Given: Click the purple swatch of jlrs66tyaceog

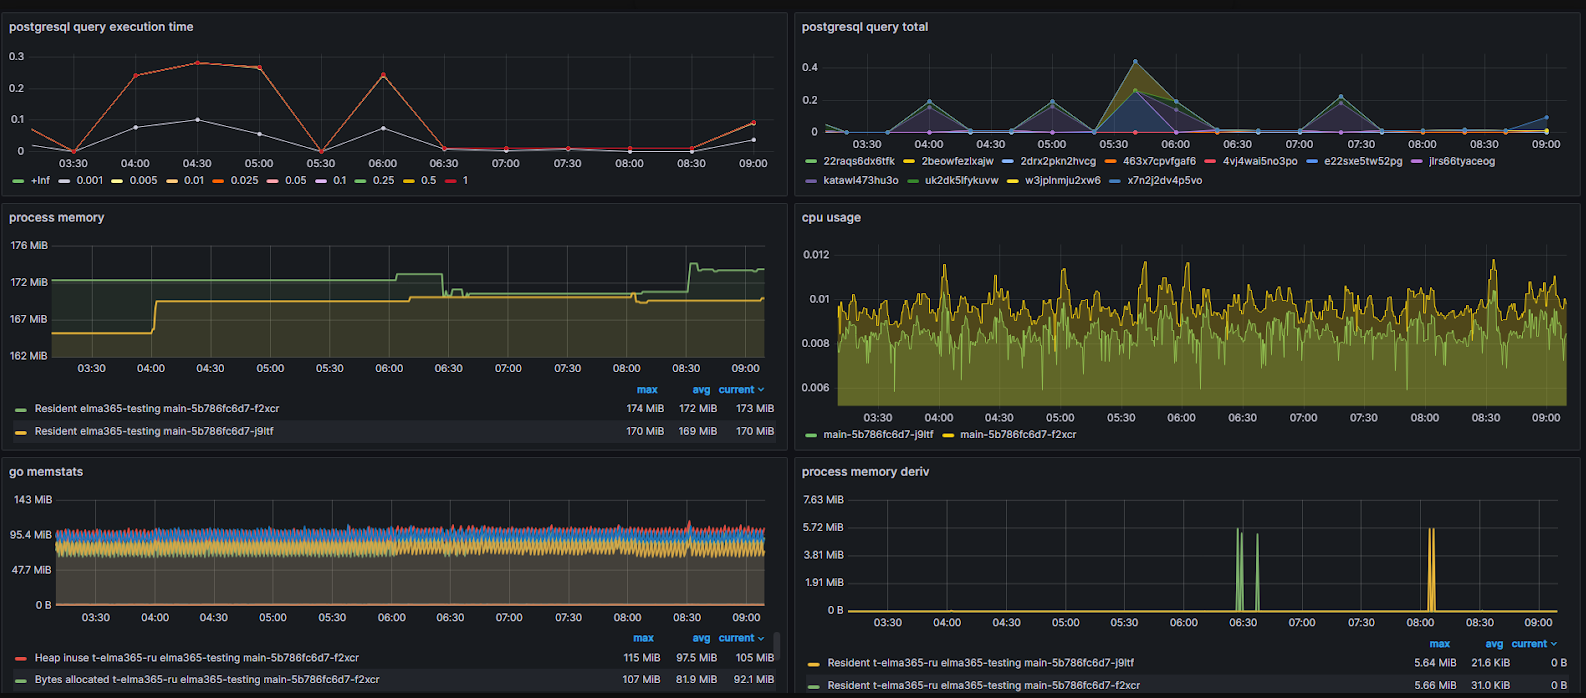Looking at the screenshot, I should (x=1416, y=161).
